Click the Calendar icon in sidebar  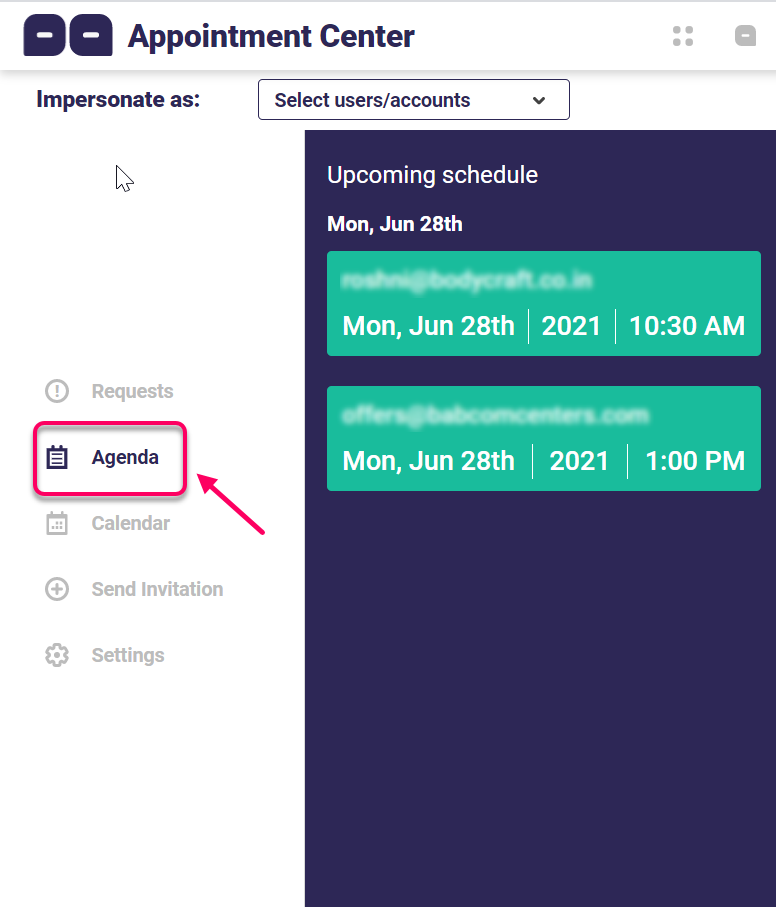(x=57, y=523)
